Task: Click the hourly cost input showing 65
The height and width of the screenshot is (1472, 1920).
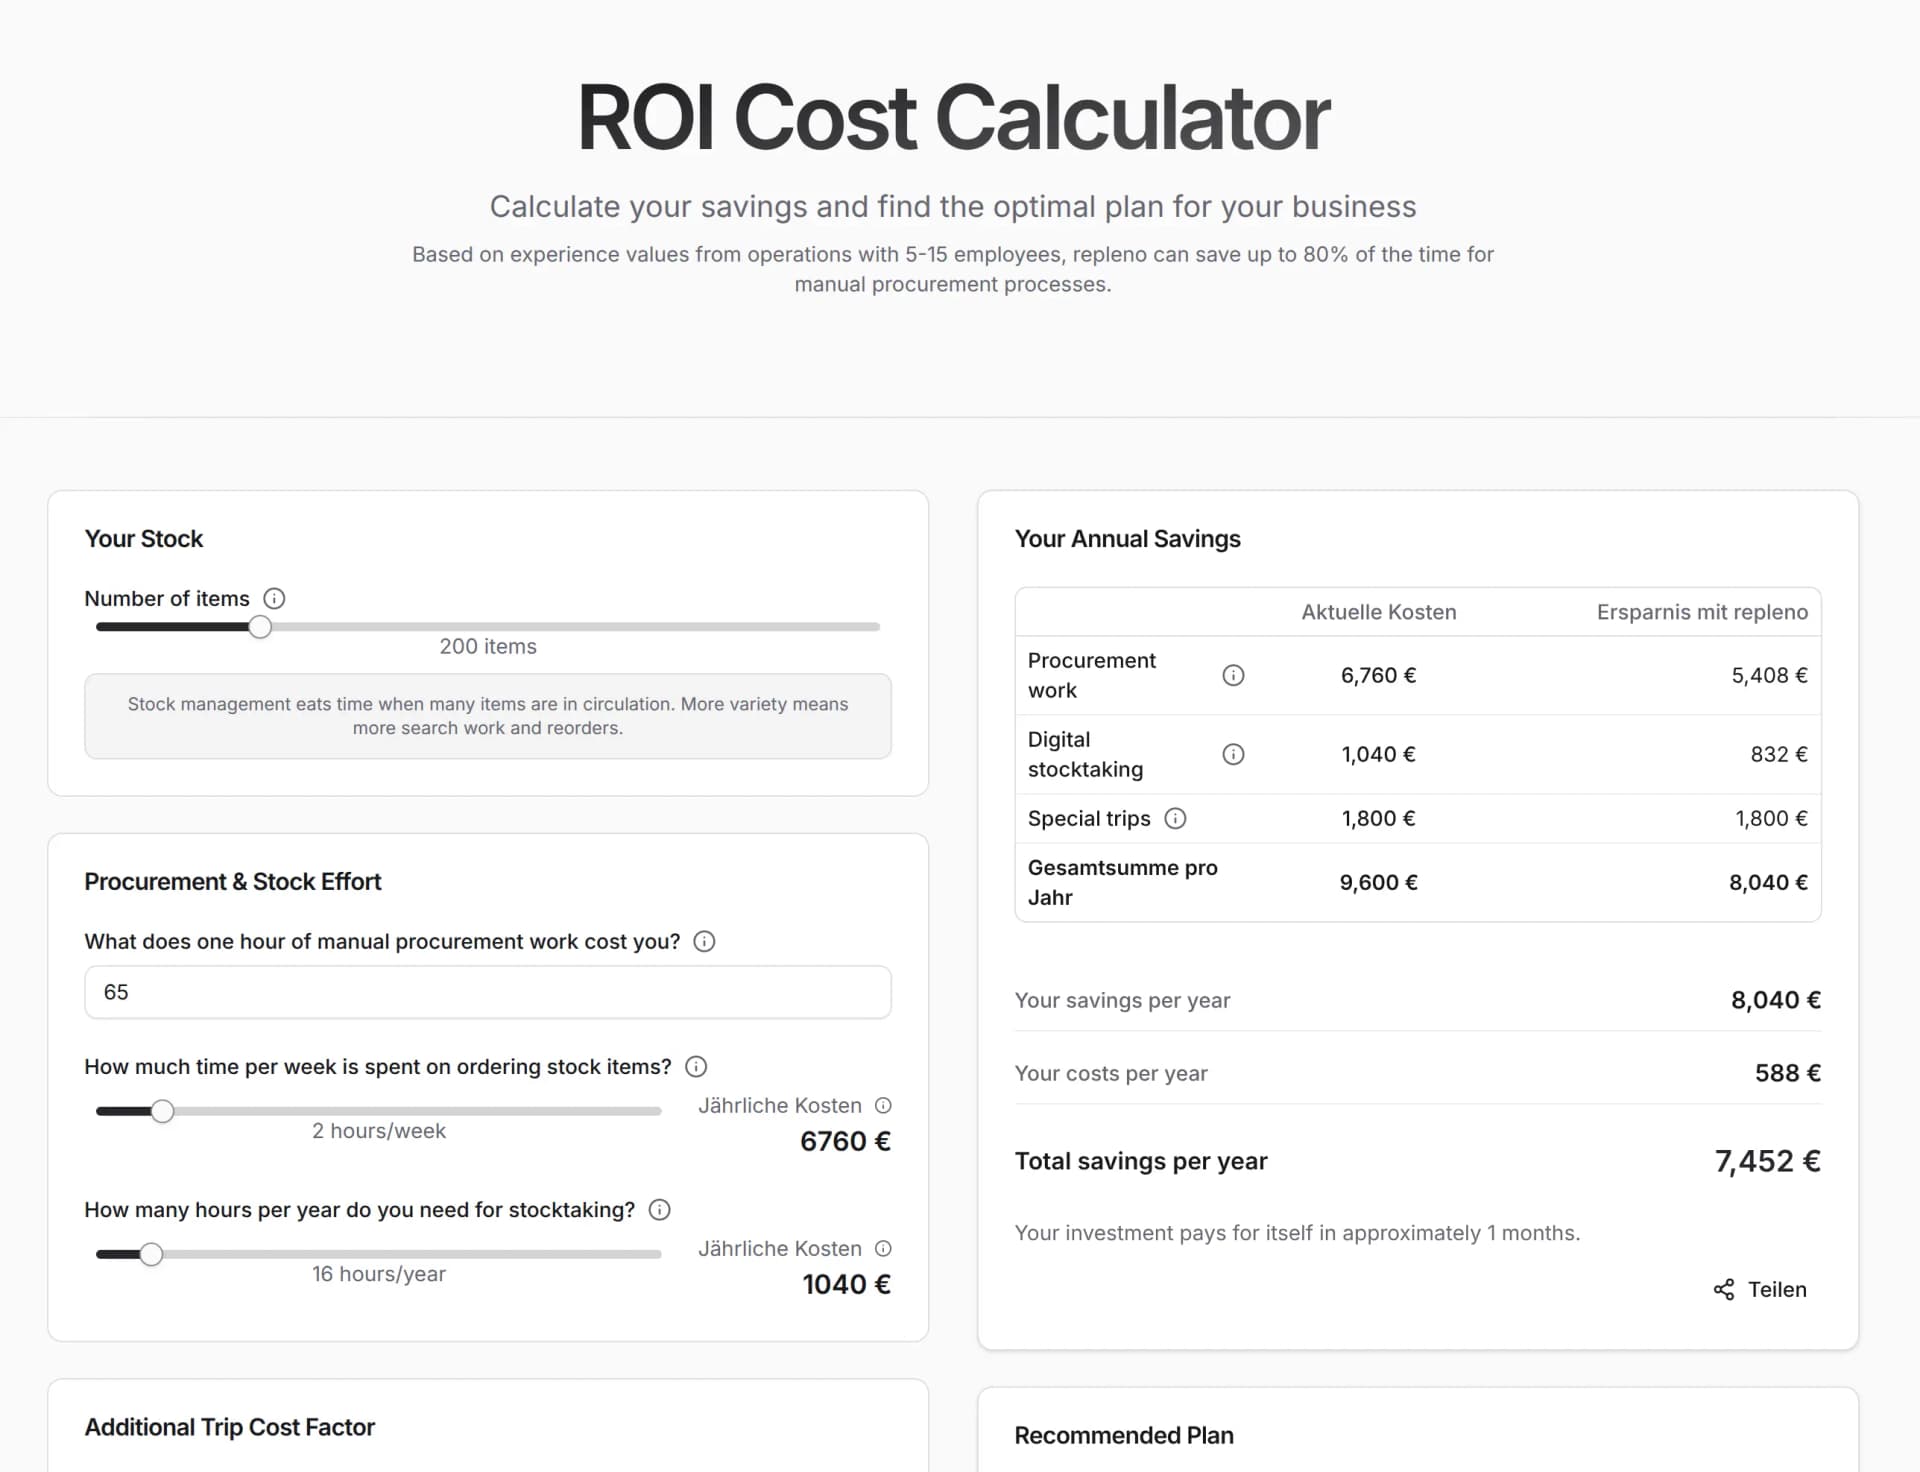Action: pyautogui.click(x=487, y=992)
